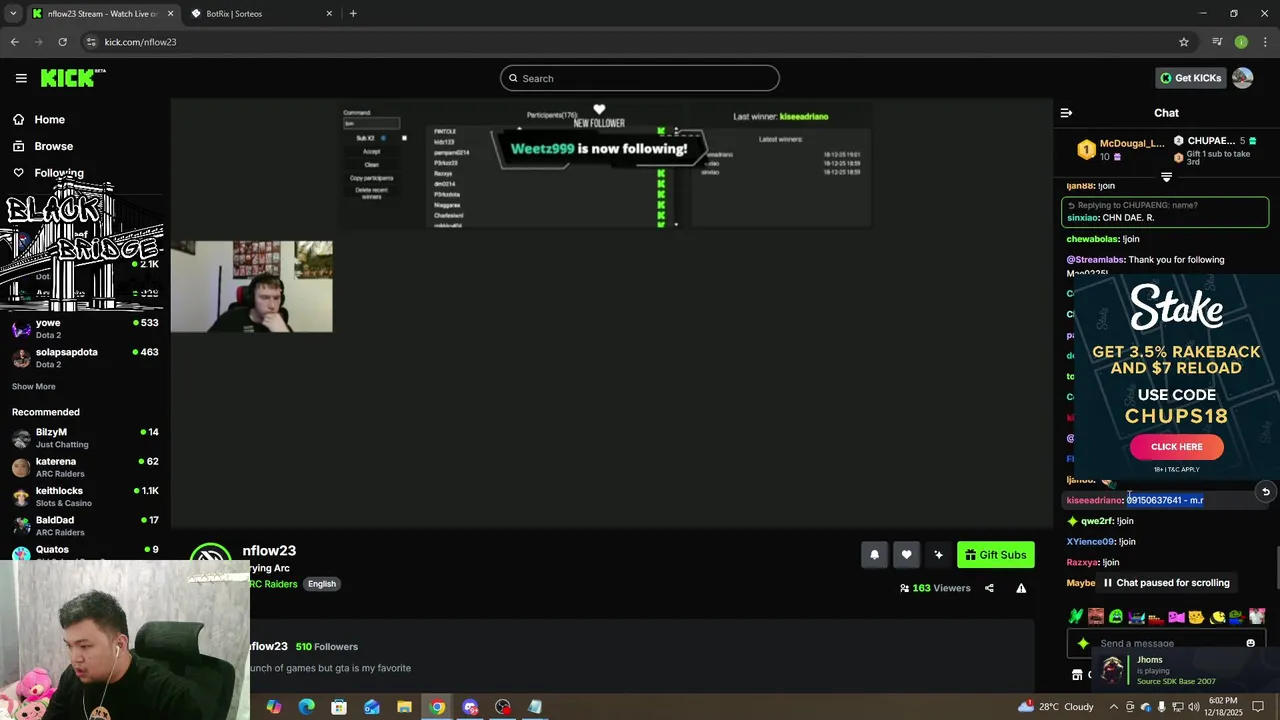
Task: Click the kiseeadriano username in chat
Action: coord(1094,500)
